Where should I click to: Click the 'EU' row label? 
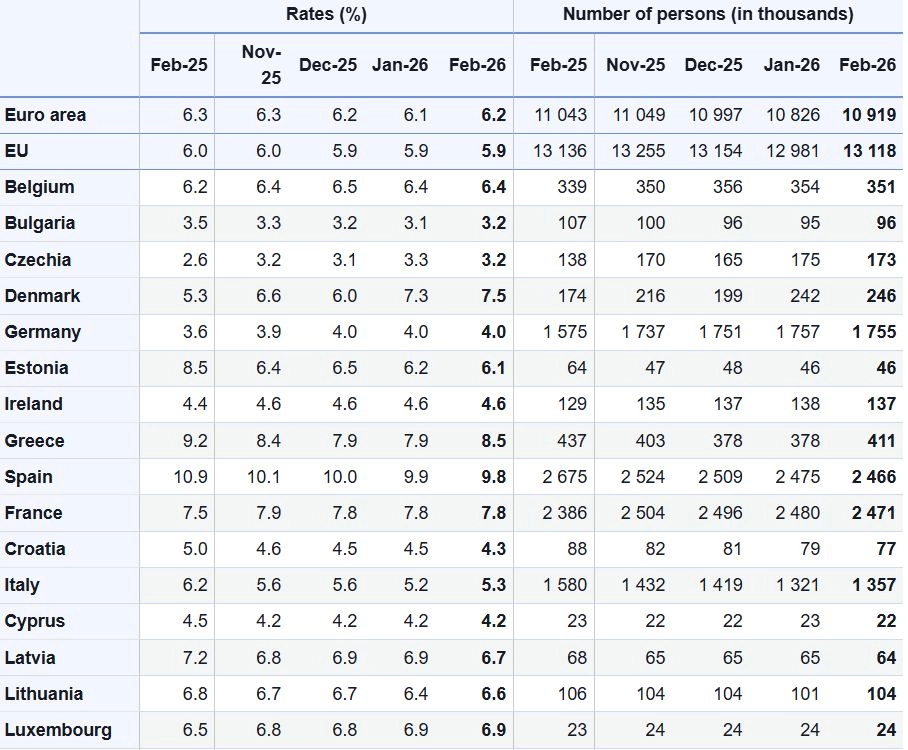tap(17, 151)
